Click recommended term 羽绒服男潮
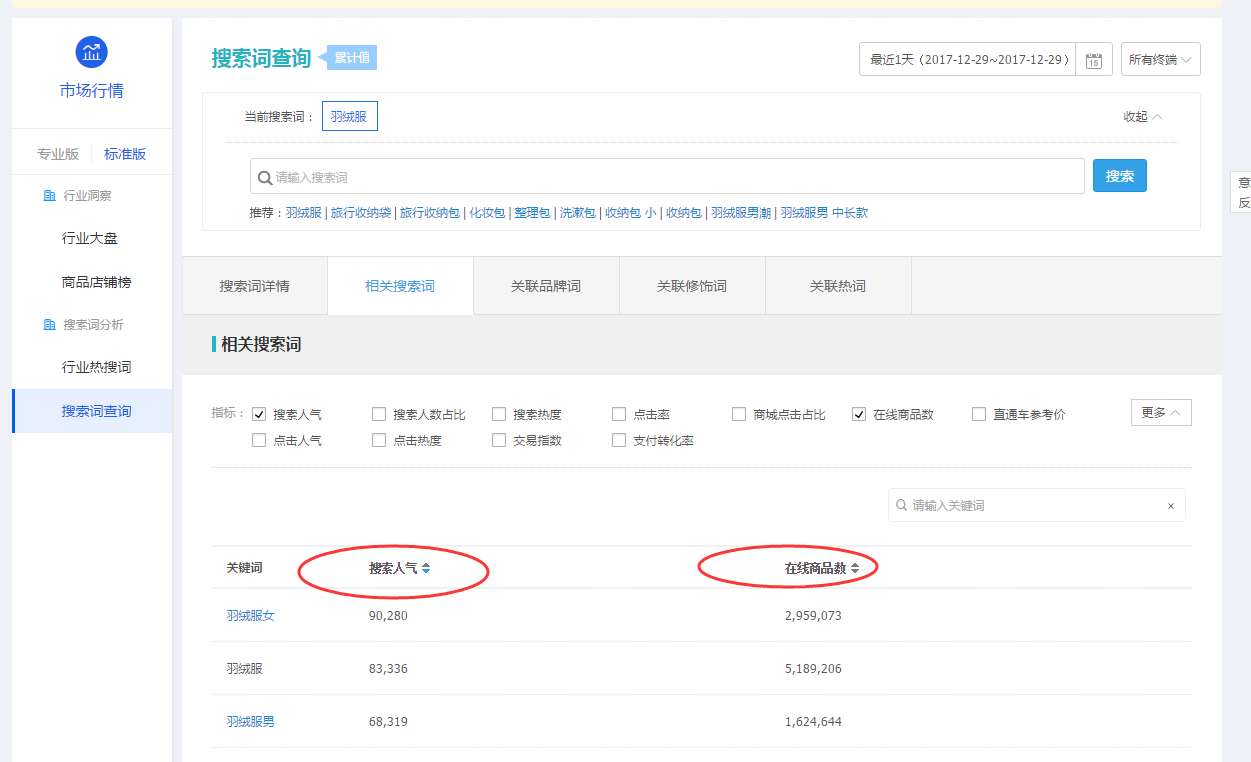The height and width of the screenshot is (762, 1251). (741, 213)
